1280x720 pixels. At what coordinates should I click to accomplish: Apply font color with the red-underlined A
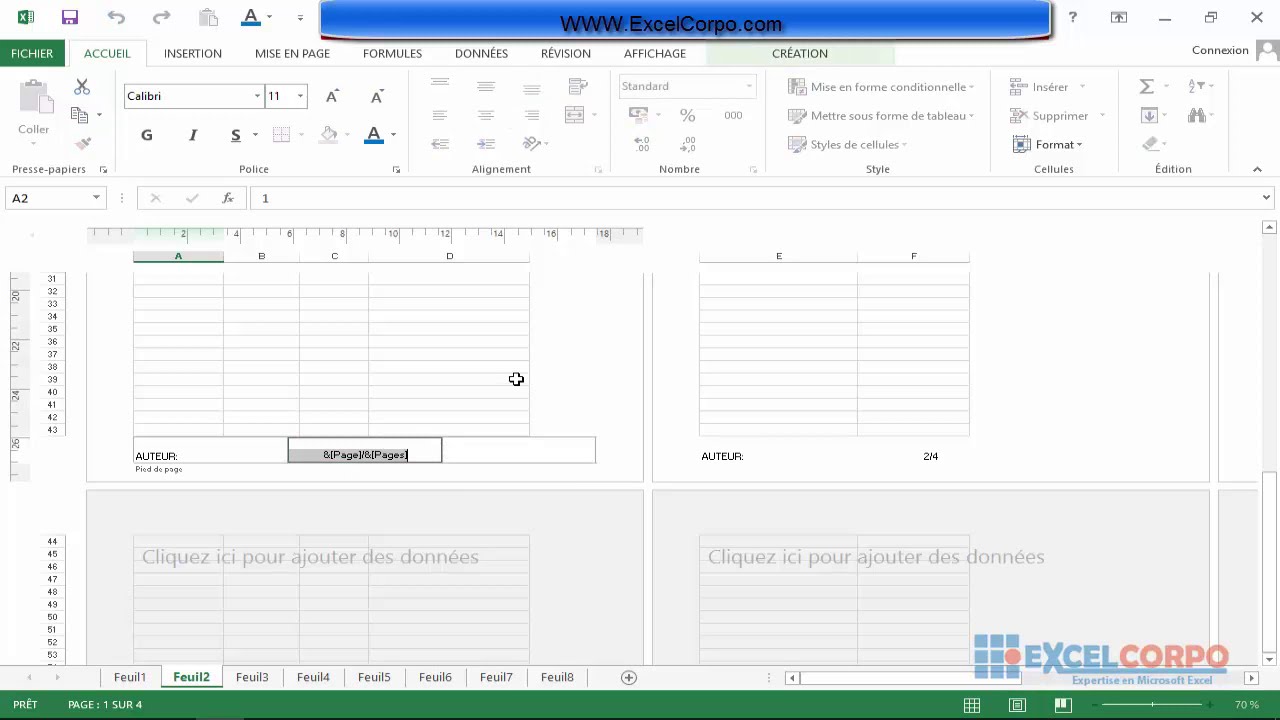pyautogui.click(x=374, y=135)
